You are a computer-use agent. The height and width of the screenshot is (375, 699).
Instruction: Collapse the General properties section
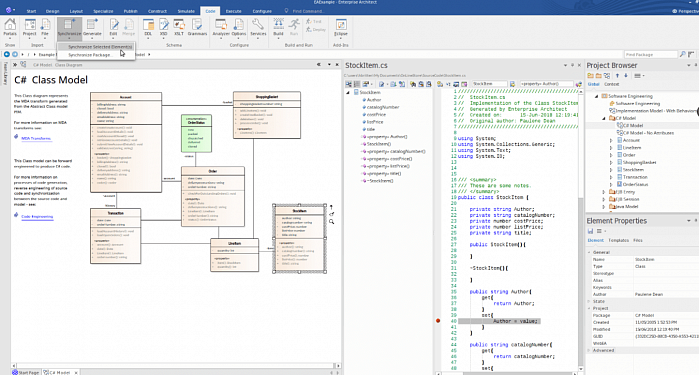pyautogui.click(x=590, y=252)
